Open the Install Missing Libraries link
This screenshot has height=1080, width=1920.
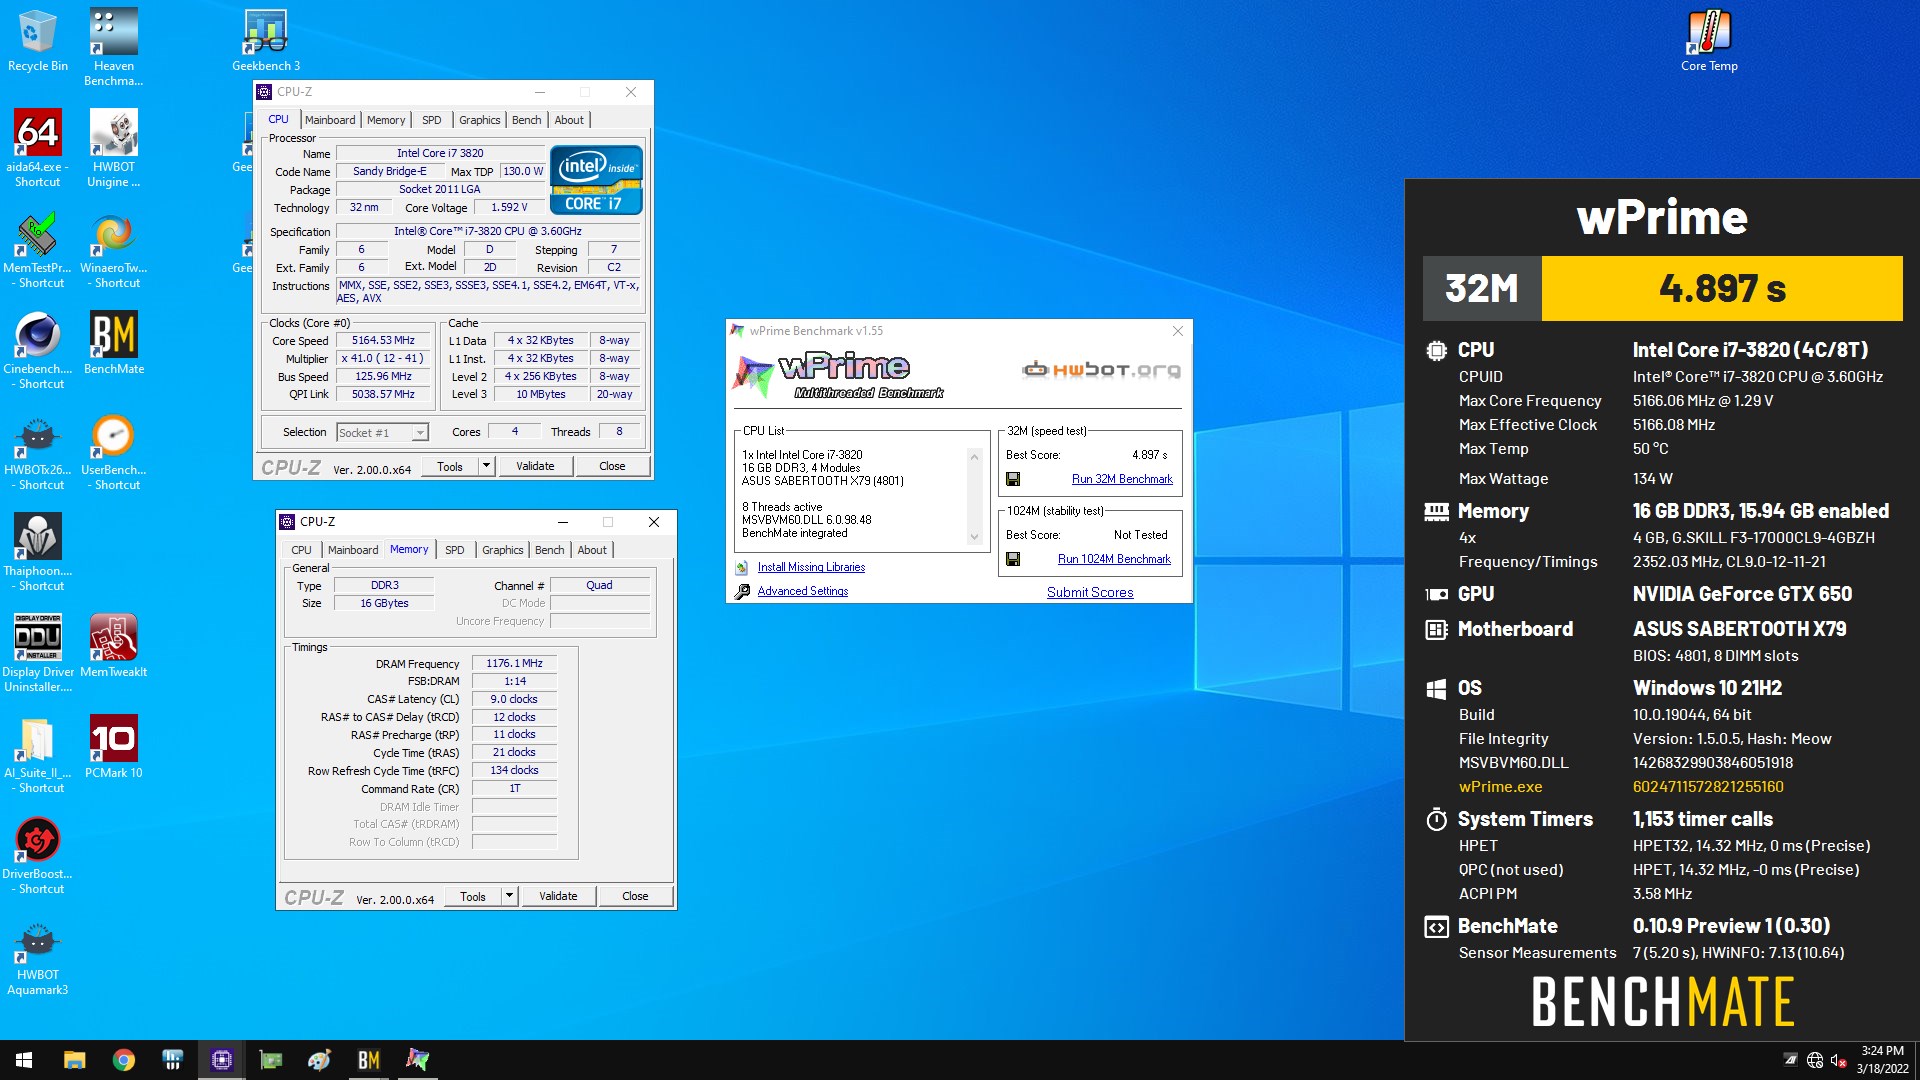[x=811, y=567]
